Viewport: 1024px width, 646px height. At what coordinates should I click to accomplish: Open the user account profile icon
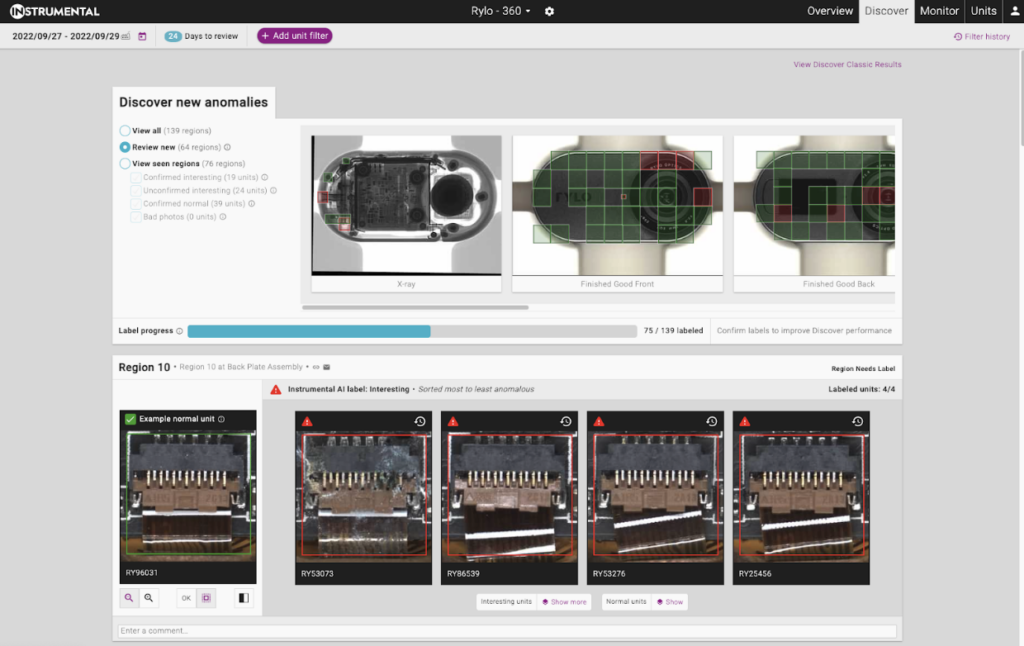pos(1013,11)
